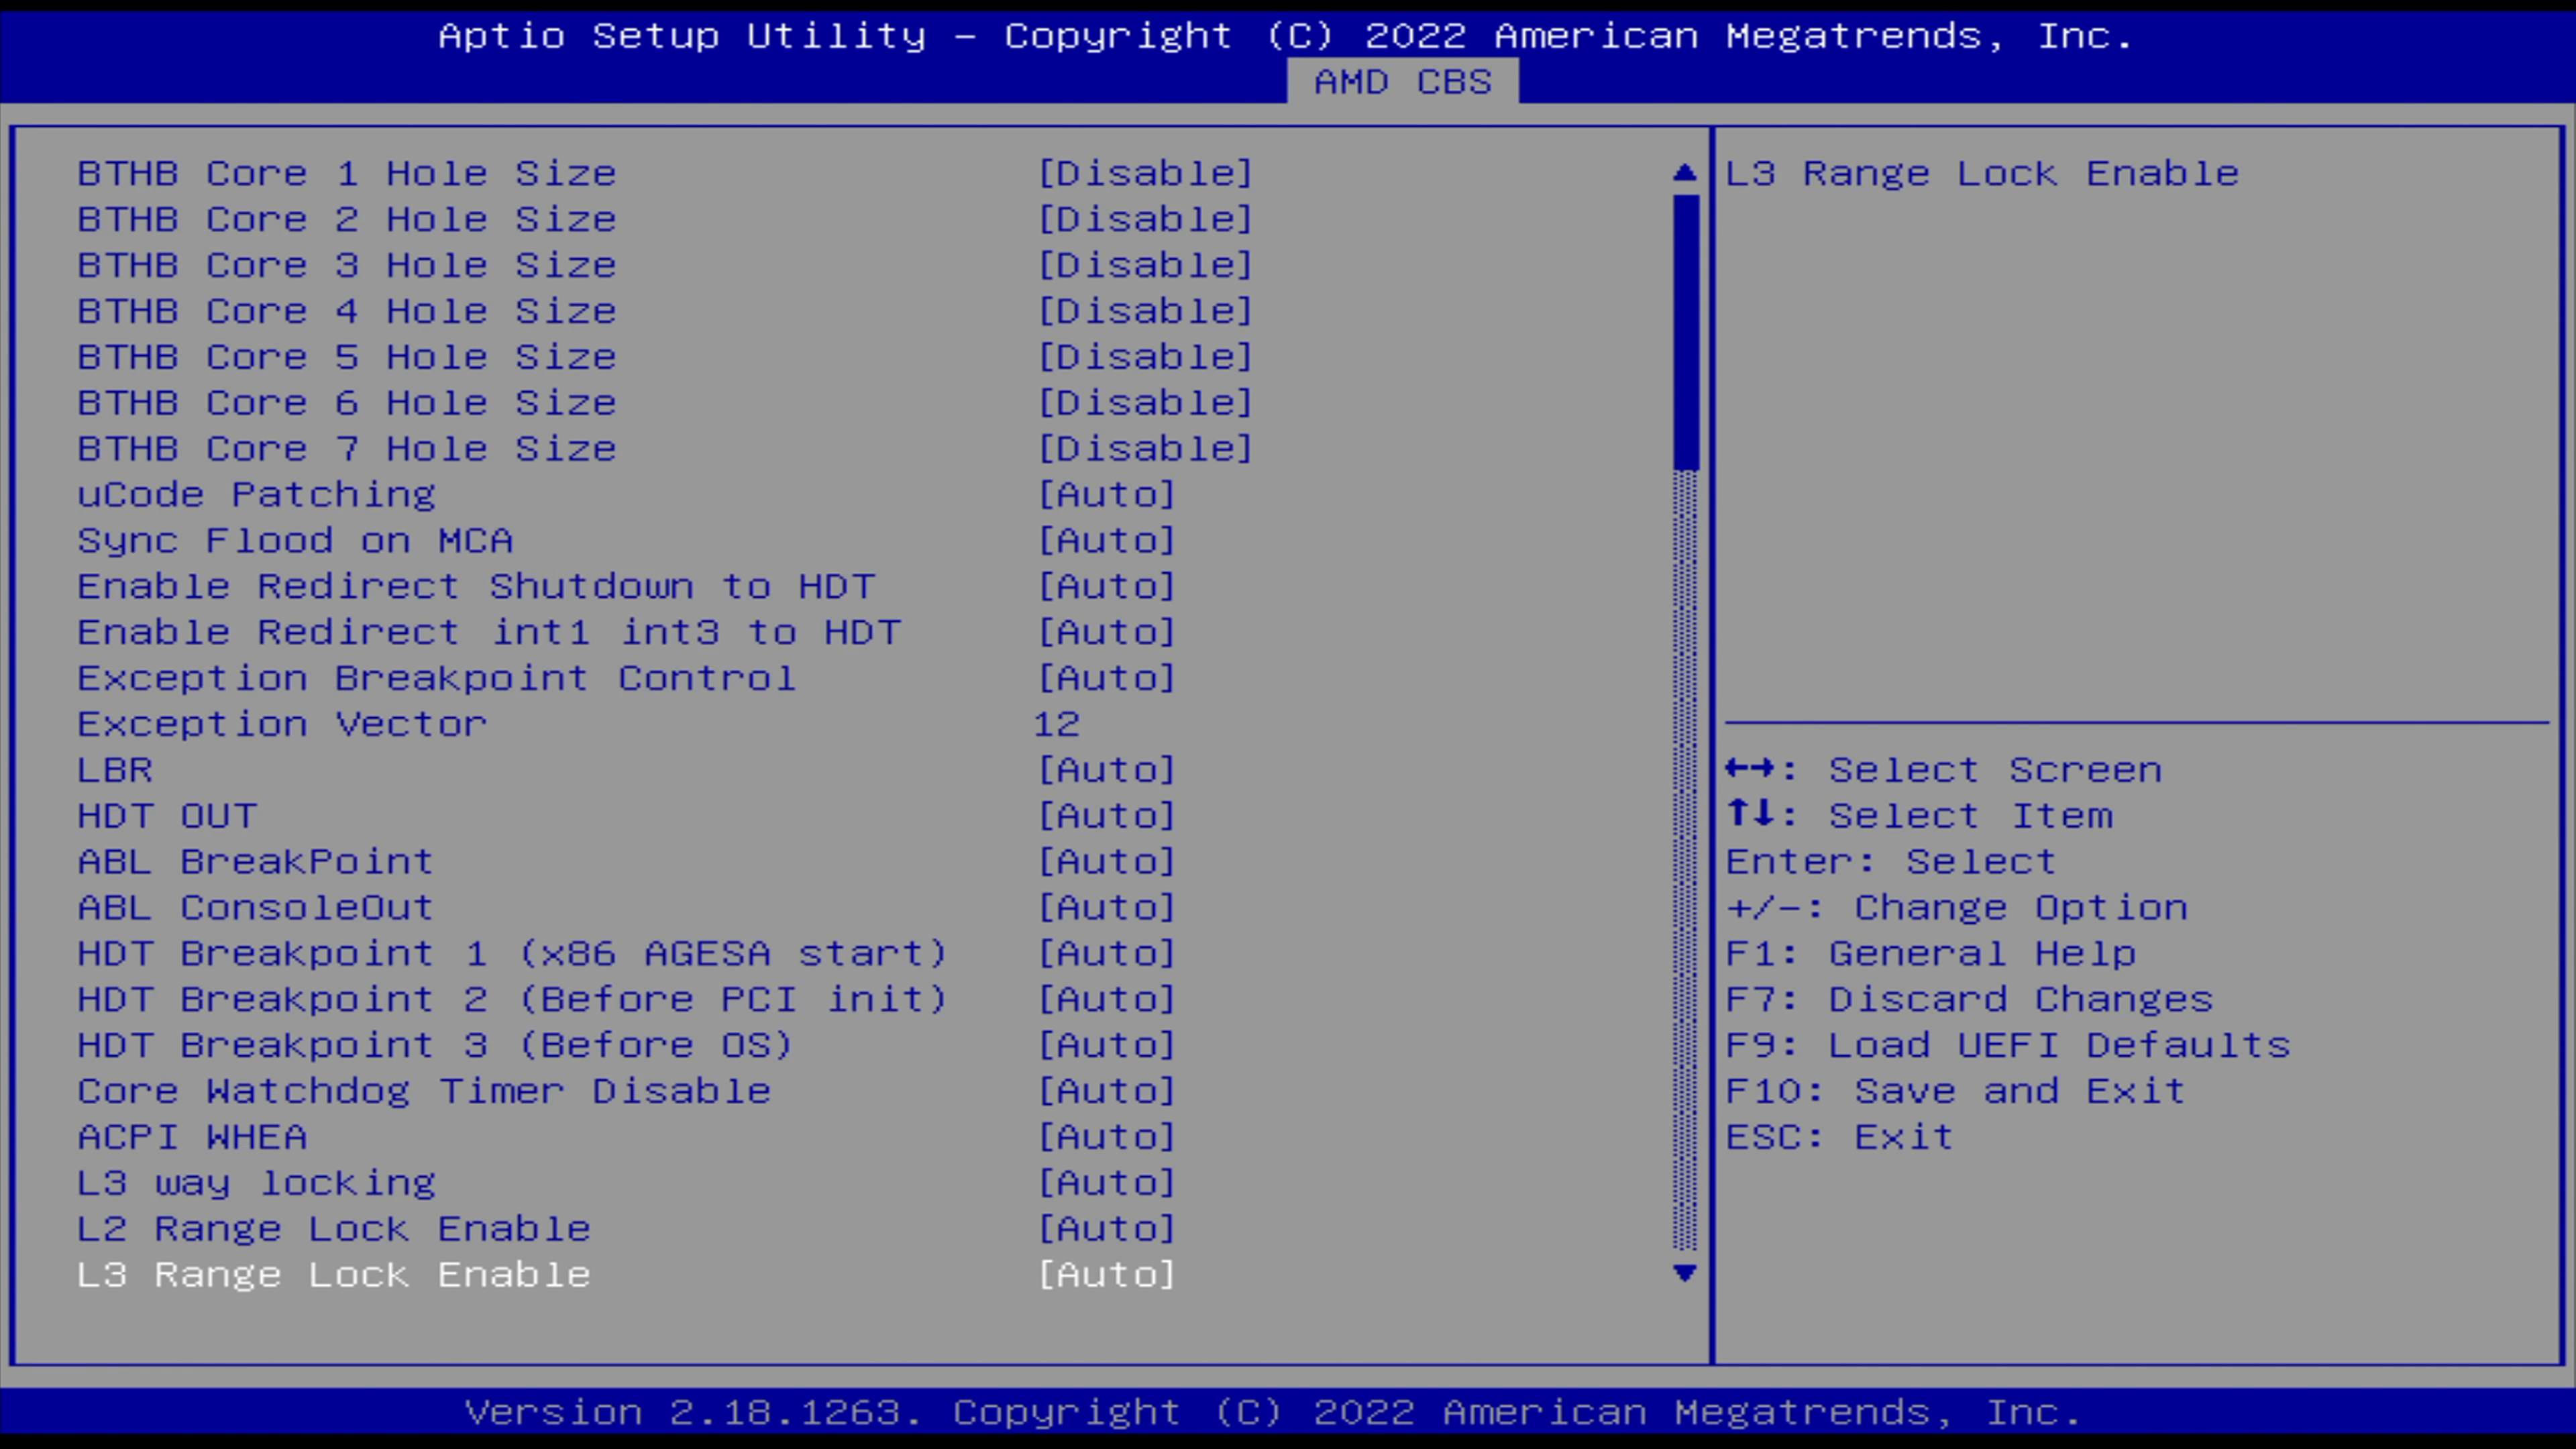The image size is (2576, 1449).
Task: Select the L2 Range Lock Enable row
Action: pyautogui.click(x=626, y=1230)
